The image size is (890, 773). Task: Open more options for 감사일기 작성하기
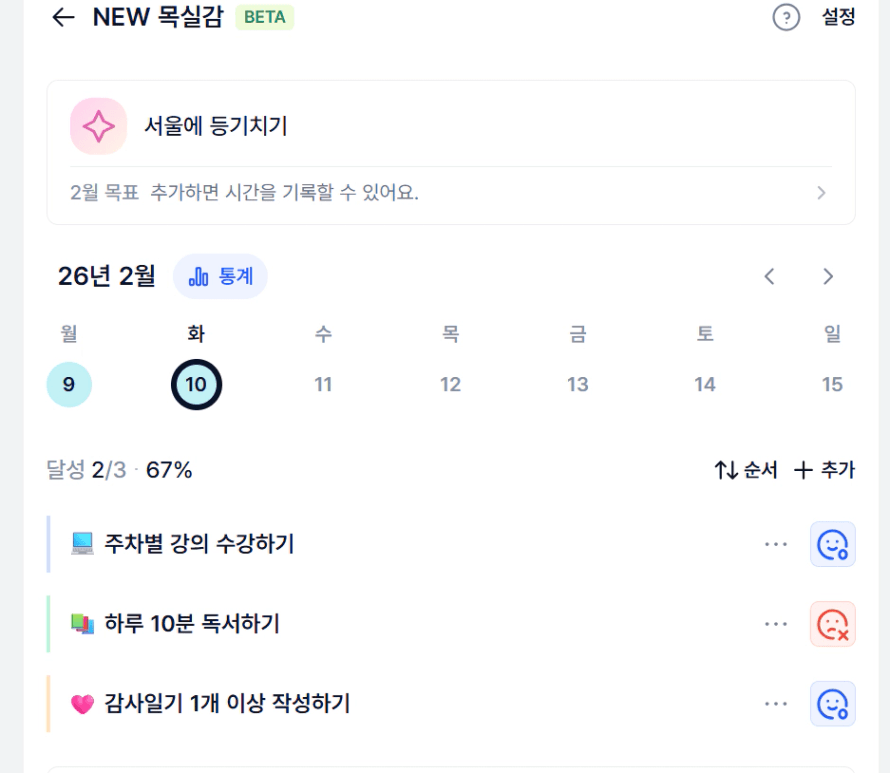coord(776,704)
